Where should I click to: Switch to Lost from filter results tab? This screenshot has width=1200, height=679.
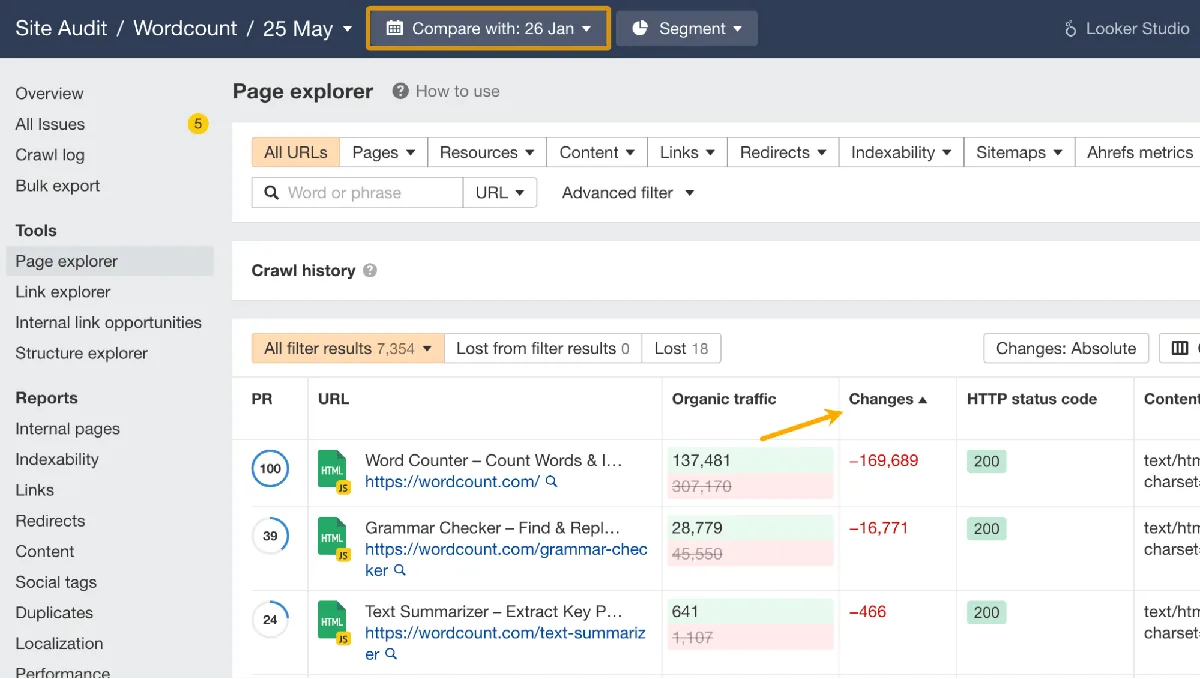coord(543,349)
